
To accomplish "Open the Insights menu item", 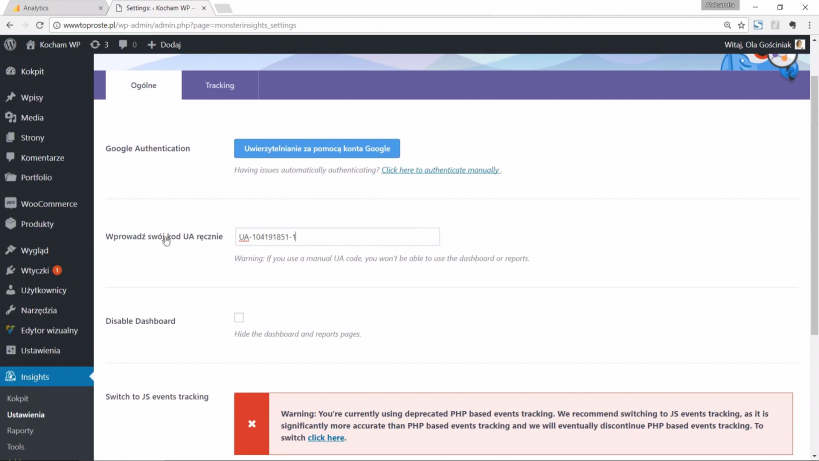I will tap(47, 376).
